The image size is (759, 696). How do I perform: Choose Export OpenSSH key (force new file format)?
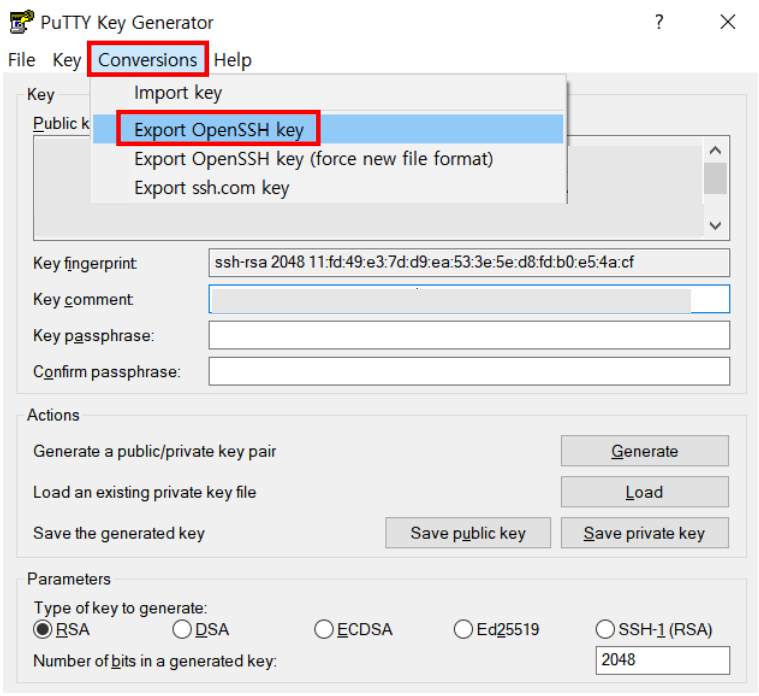328,159
